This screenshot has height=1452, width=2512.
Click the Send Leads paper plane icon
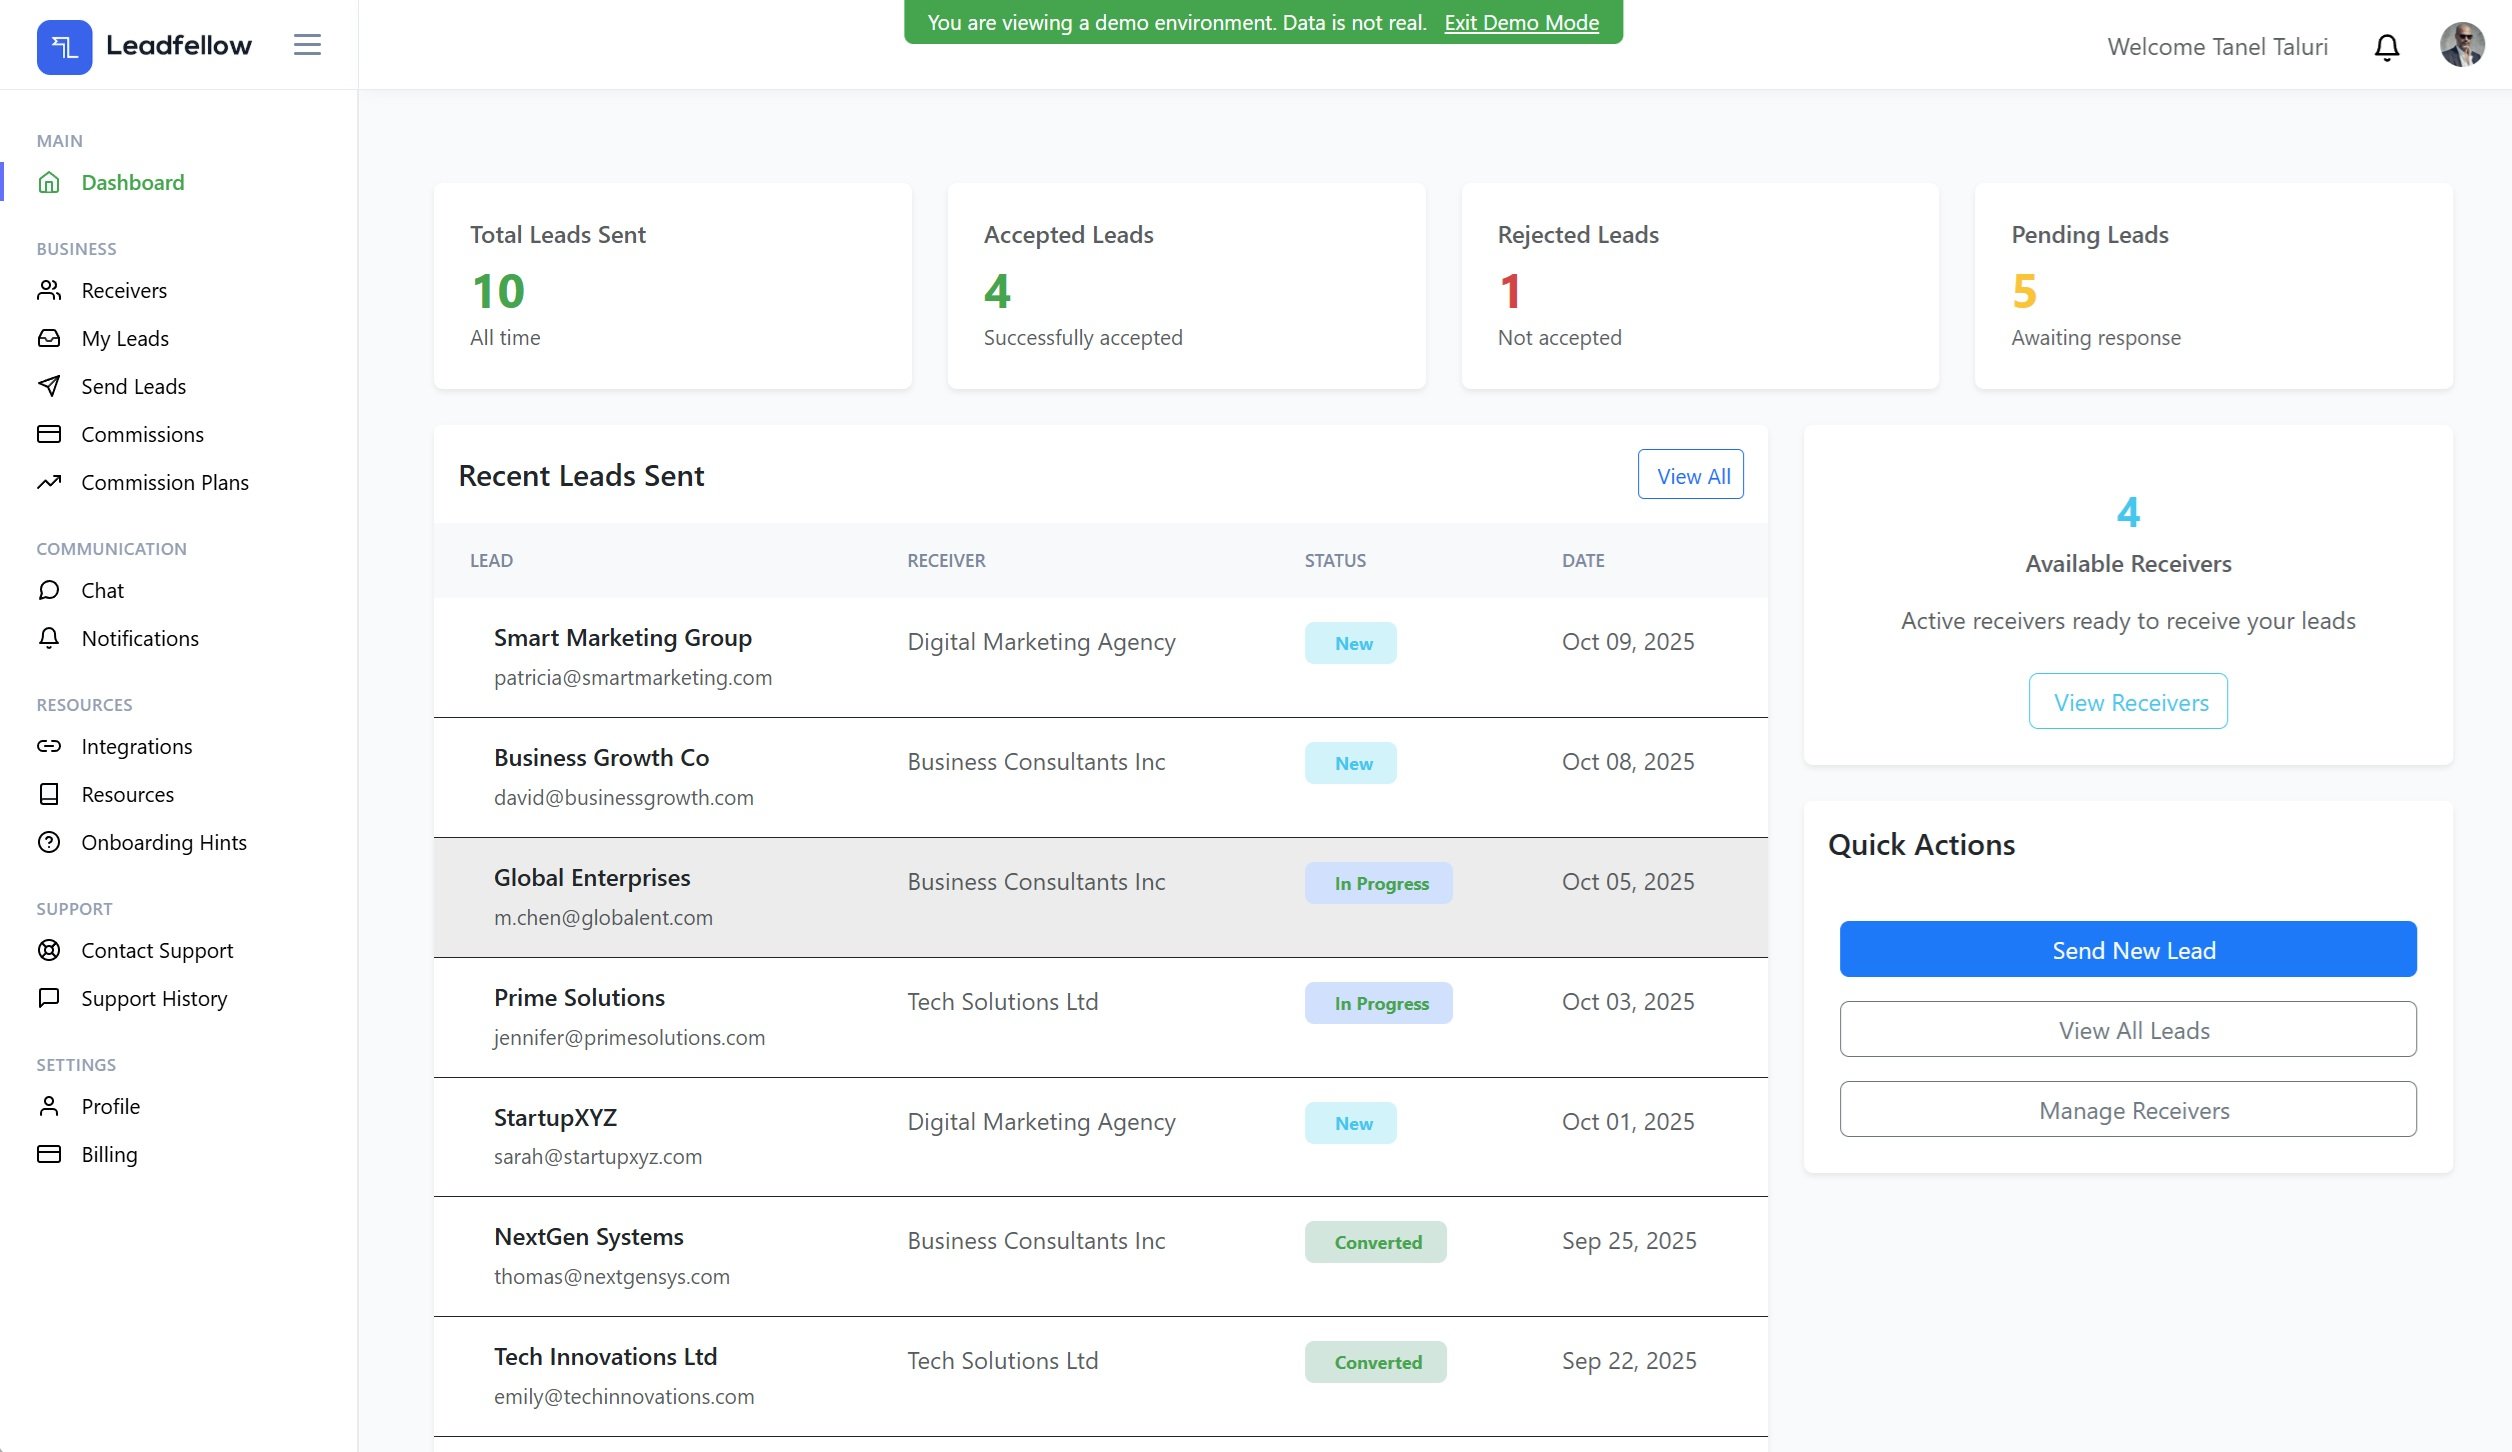[x=49, y=386]
